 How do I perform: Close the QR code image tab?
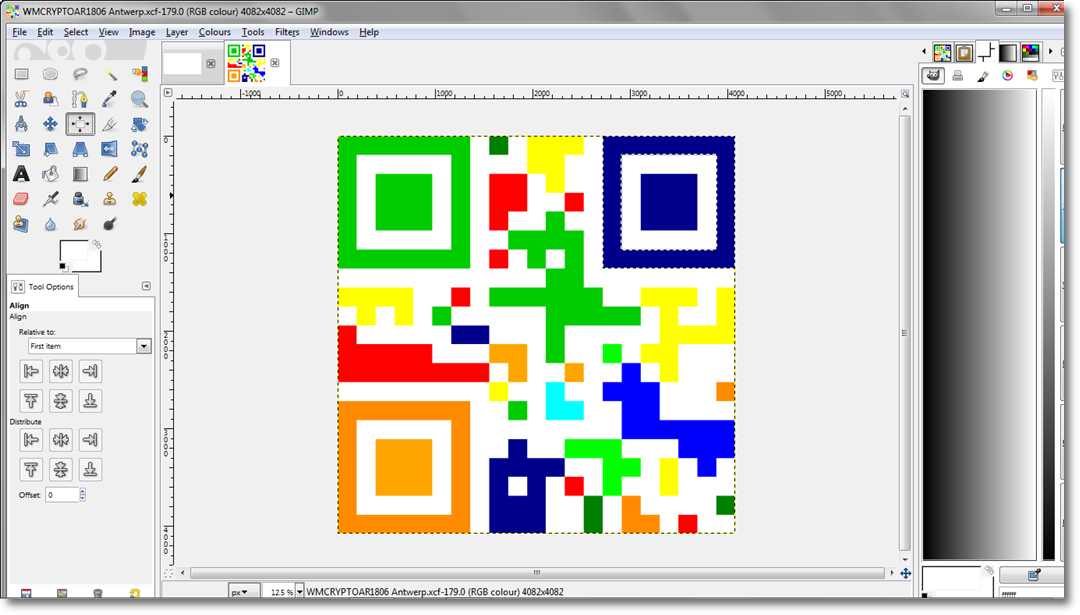(275, 63)
